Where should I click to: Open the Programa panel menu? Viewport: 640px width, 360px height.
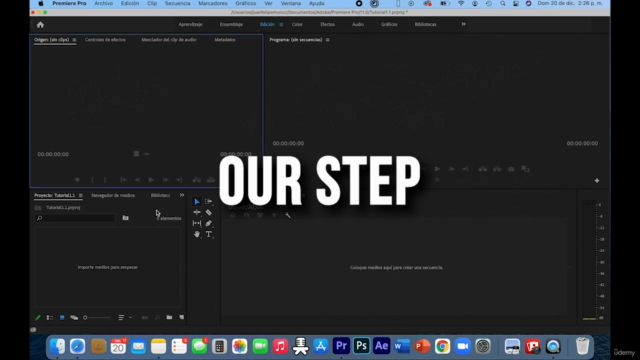[327, 40]
